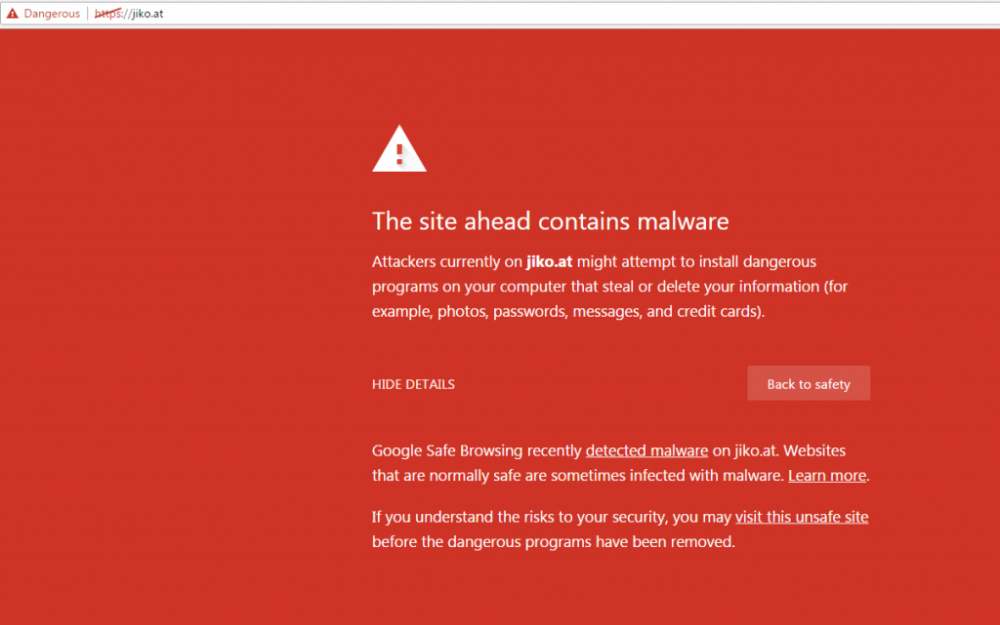Click the non-bold jiko.at in details paragraph

point(759,451)
